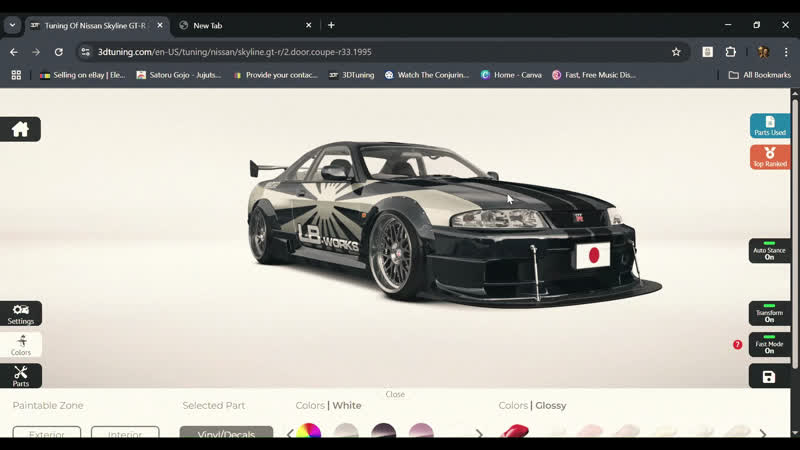Open the Colors panel
The height and width of the screenshot is (450, 800).
pos(21,345)
